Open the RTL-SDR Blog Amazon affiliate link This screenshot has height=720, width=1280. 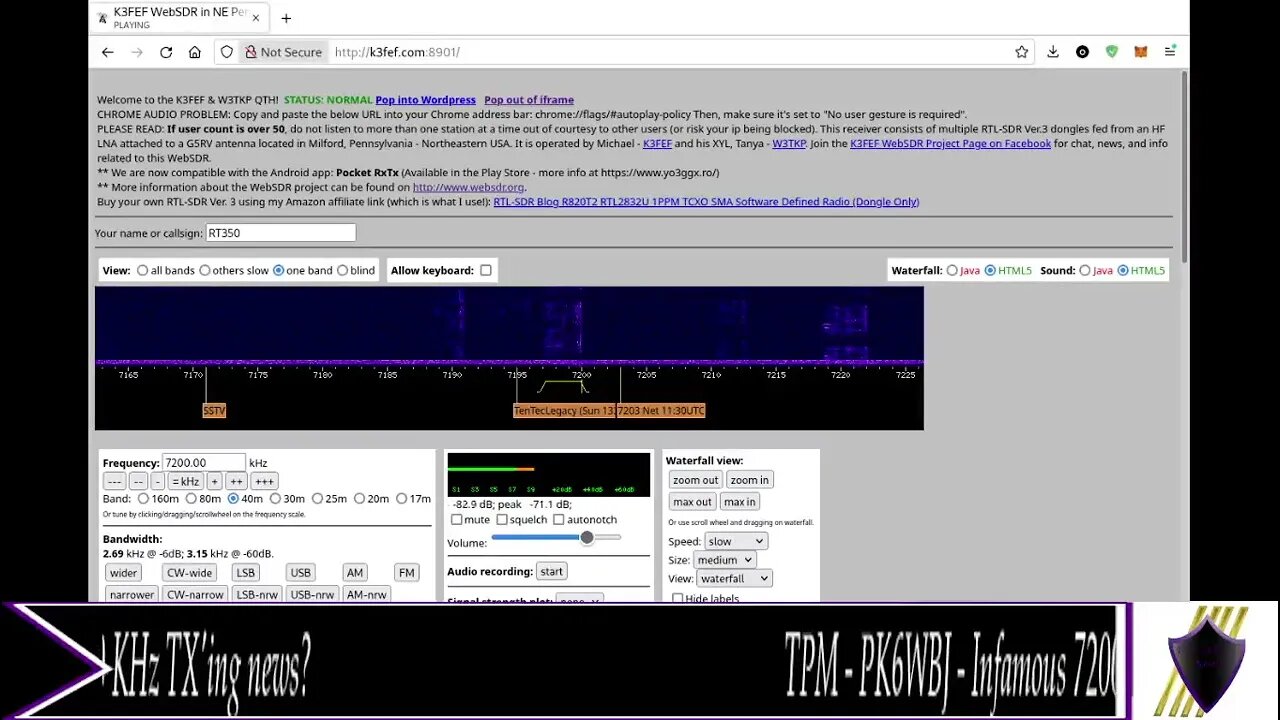point(706,202)
